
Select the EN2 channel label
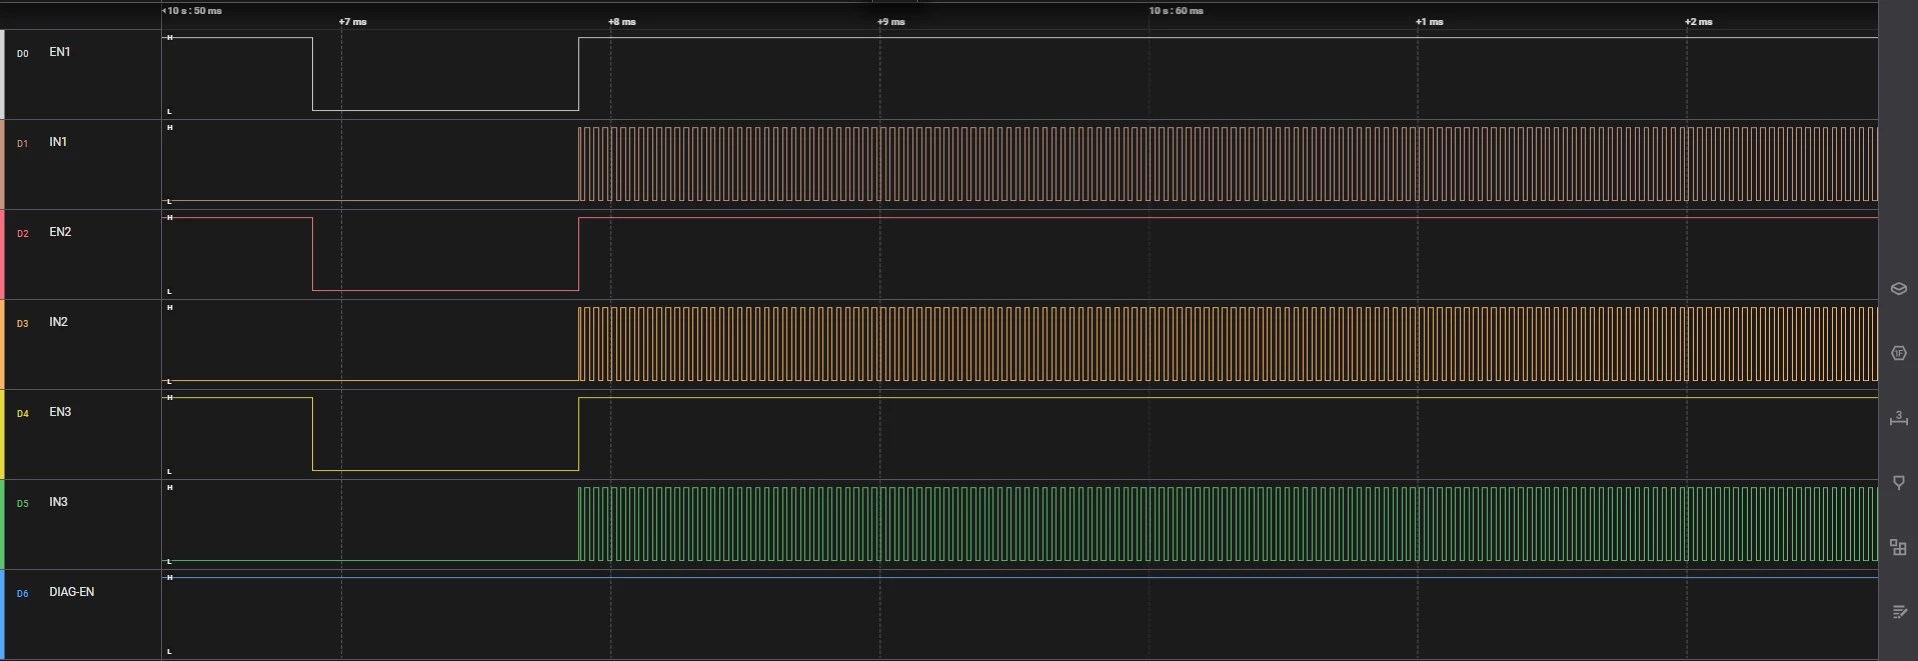point(60,232)
